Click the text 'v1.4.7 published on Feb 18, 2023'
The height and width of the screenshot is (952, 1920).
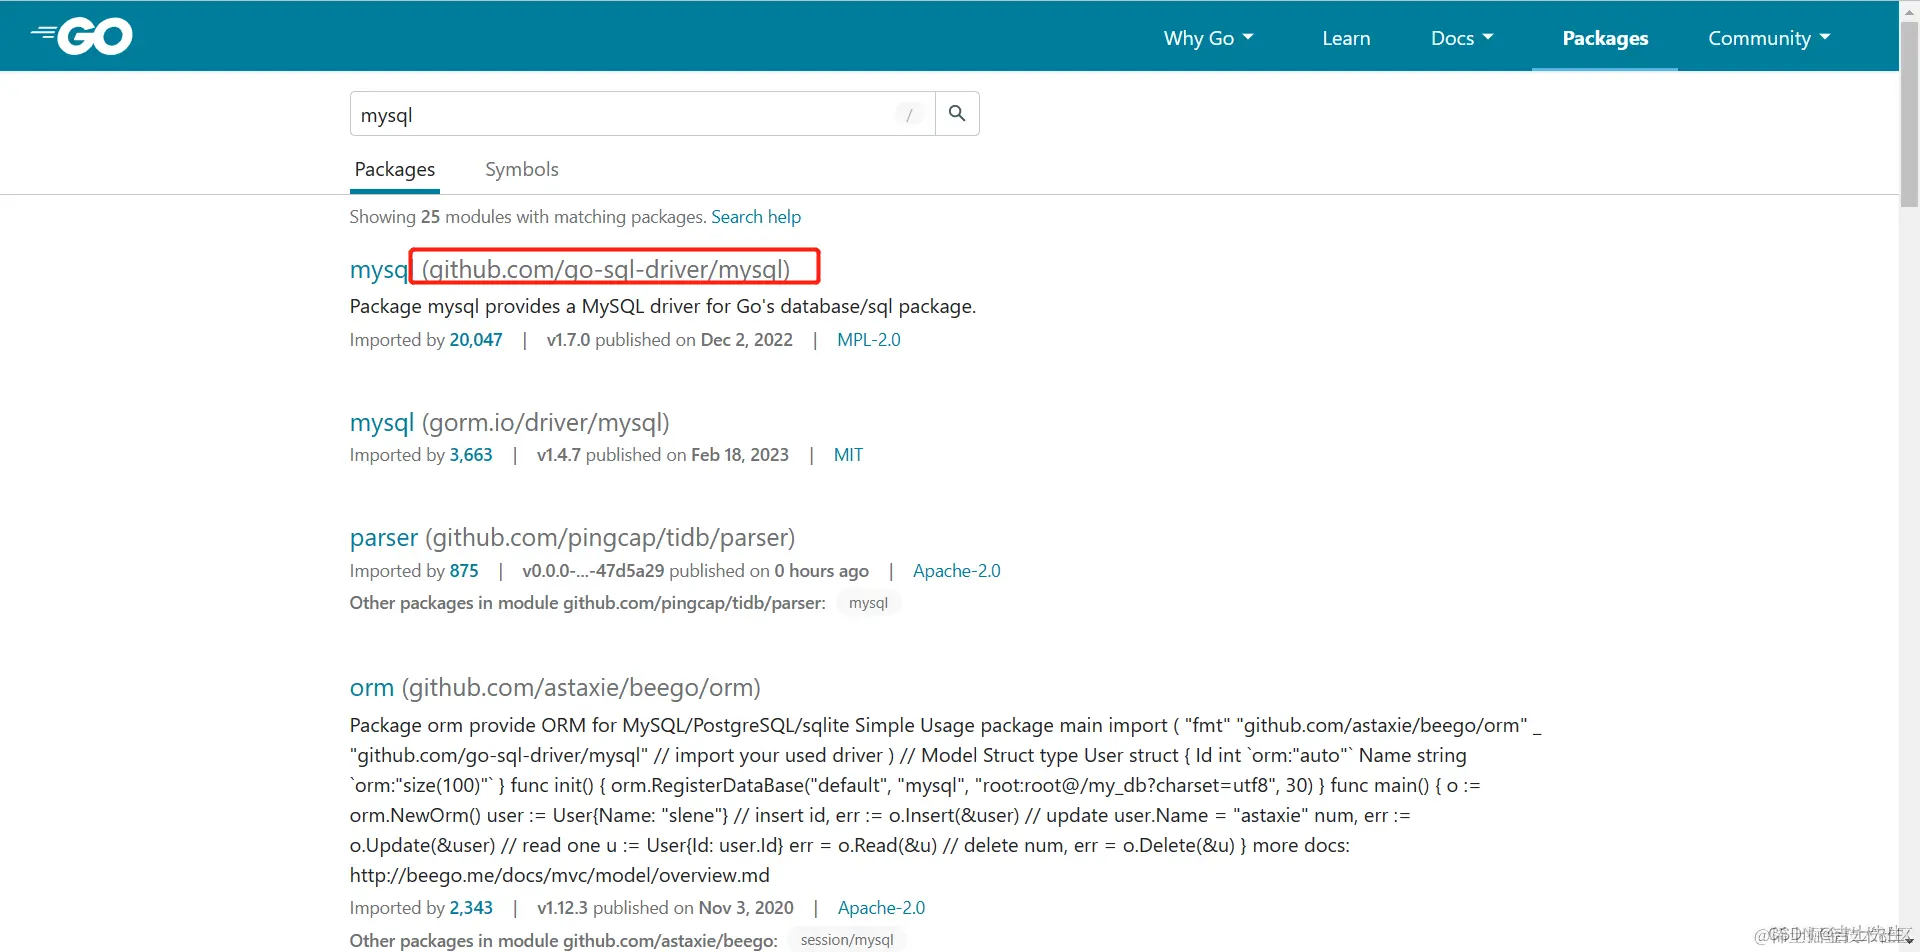coord(663,455)
